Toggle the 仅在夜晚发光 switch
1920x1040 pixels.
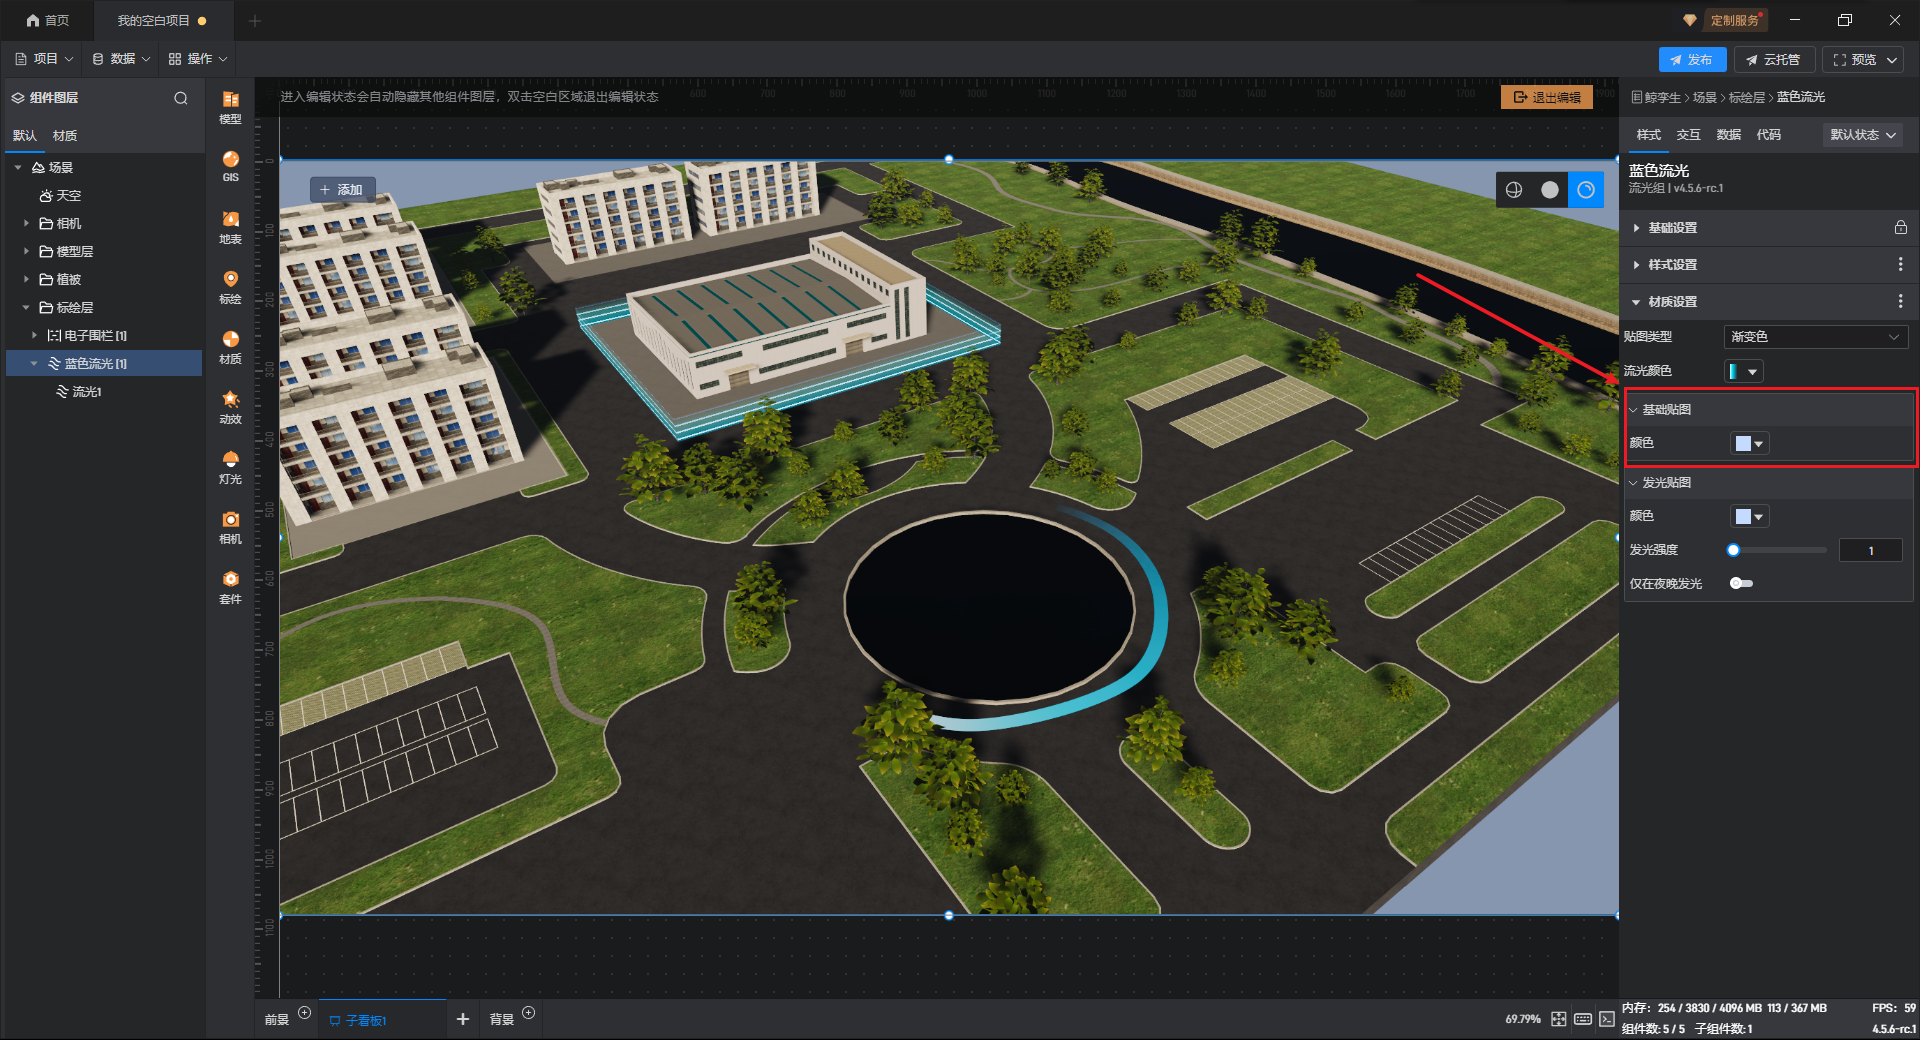tap(1741, 584)
